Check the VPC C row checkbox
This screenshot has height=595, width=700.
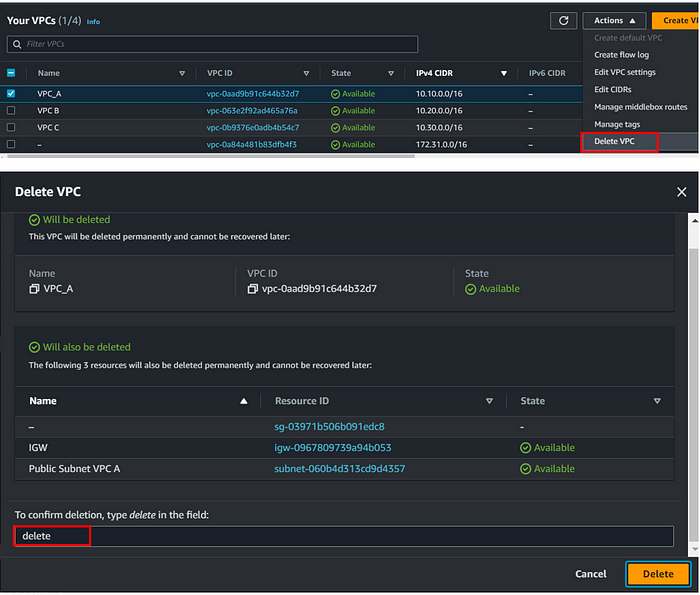[x=11, y=127]
